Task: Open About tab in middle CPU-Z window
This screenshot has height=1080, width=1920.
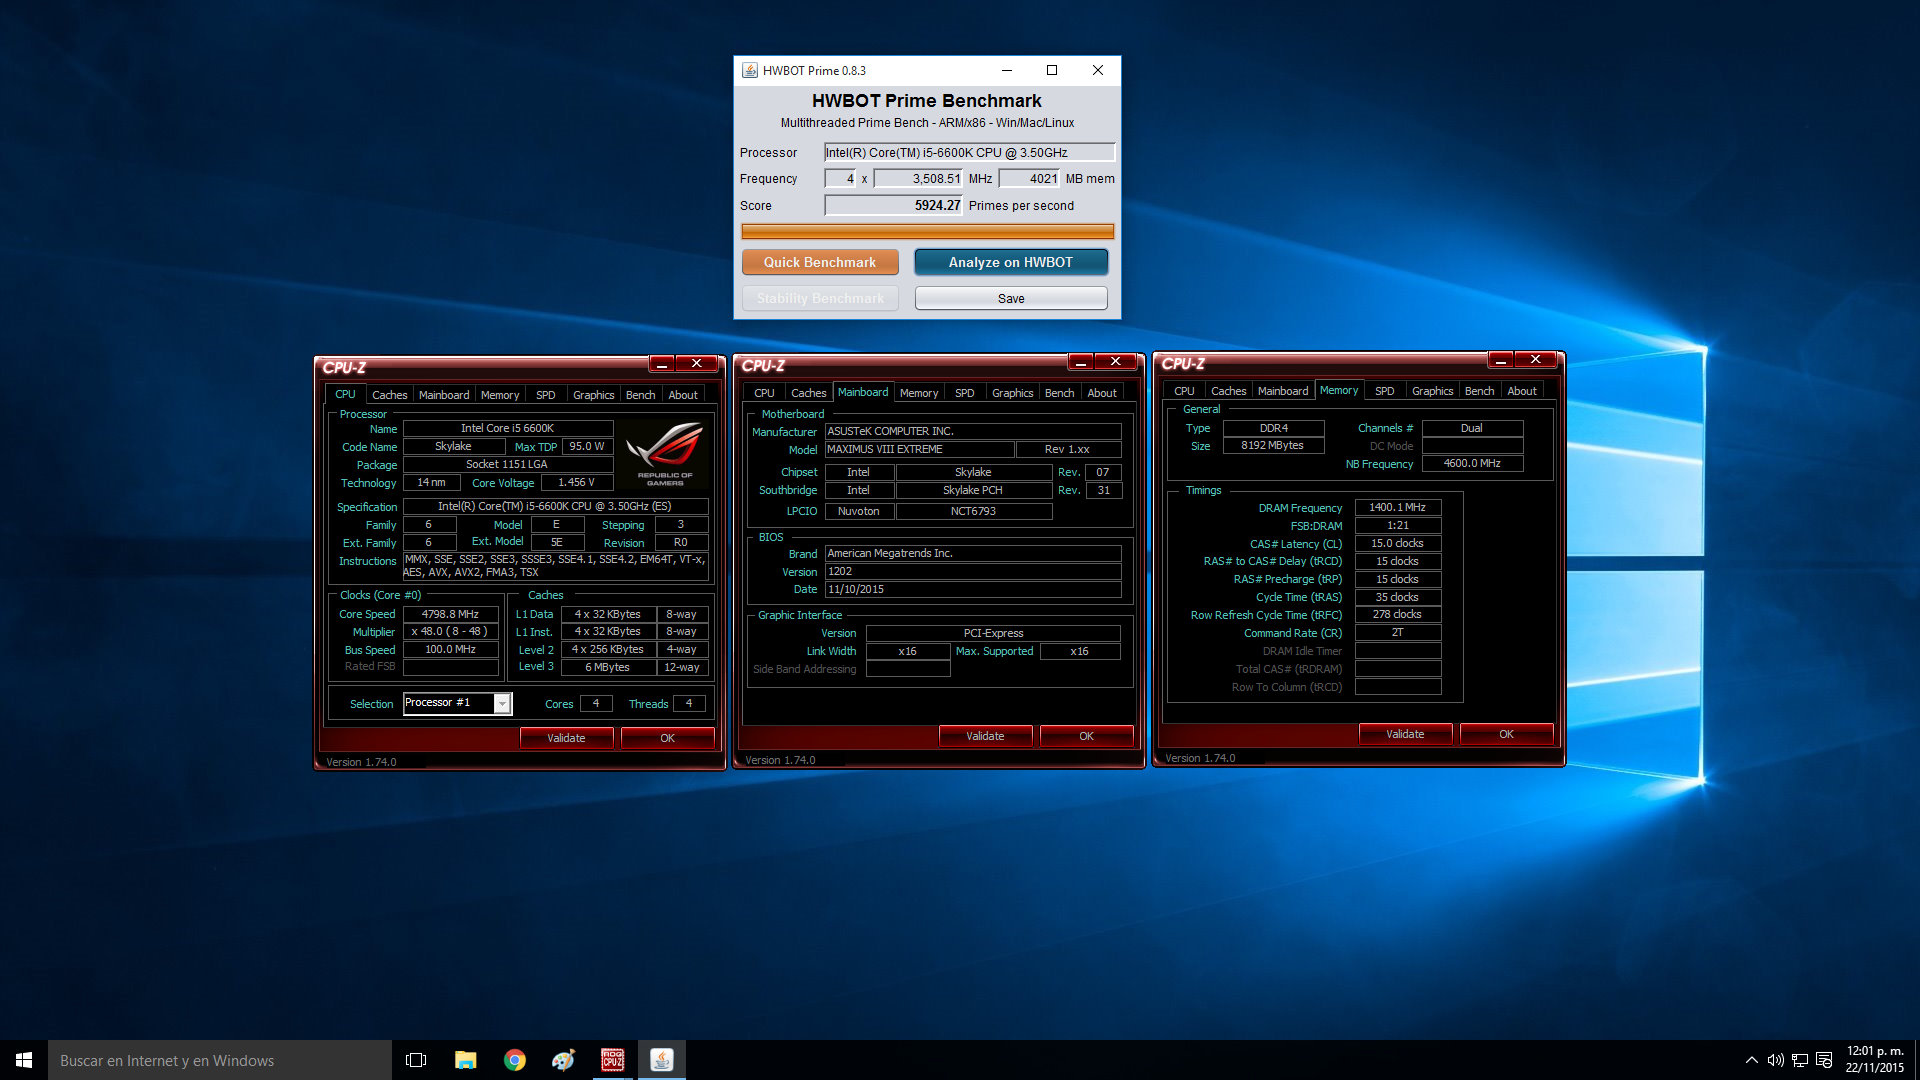Action: click(x=1103, y=393)
